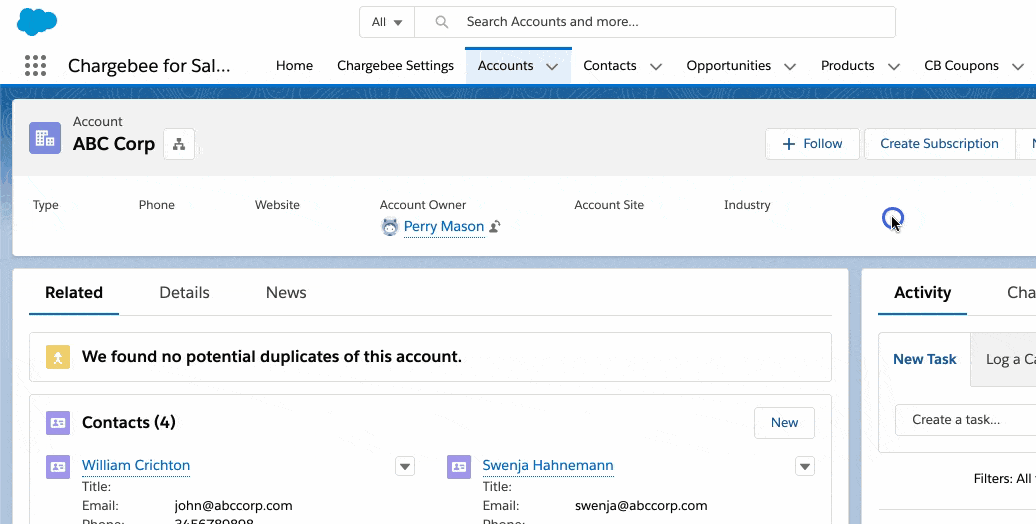Screen dimensions: 1036x524
Task: View the account hierarchy icon
Action: [x=179, y=144]
